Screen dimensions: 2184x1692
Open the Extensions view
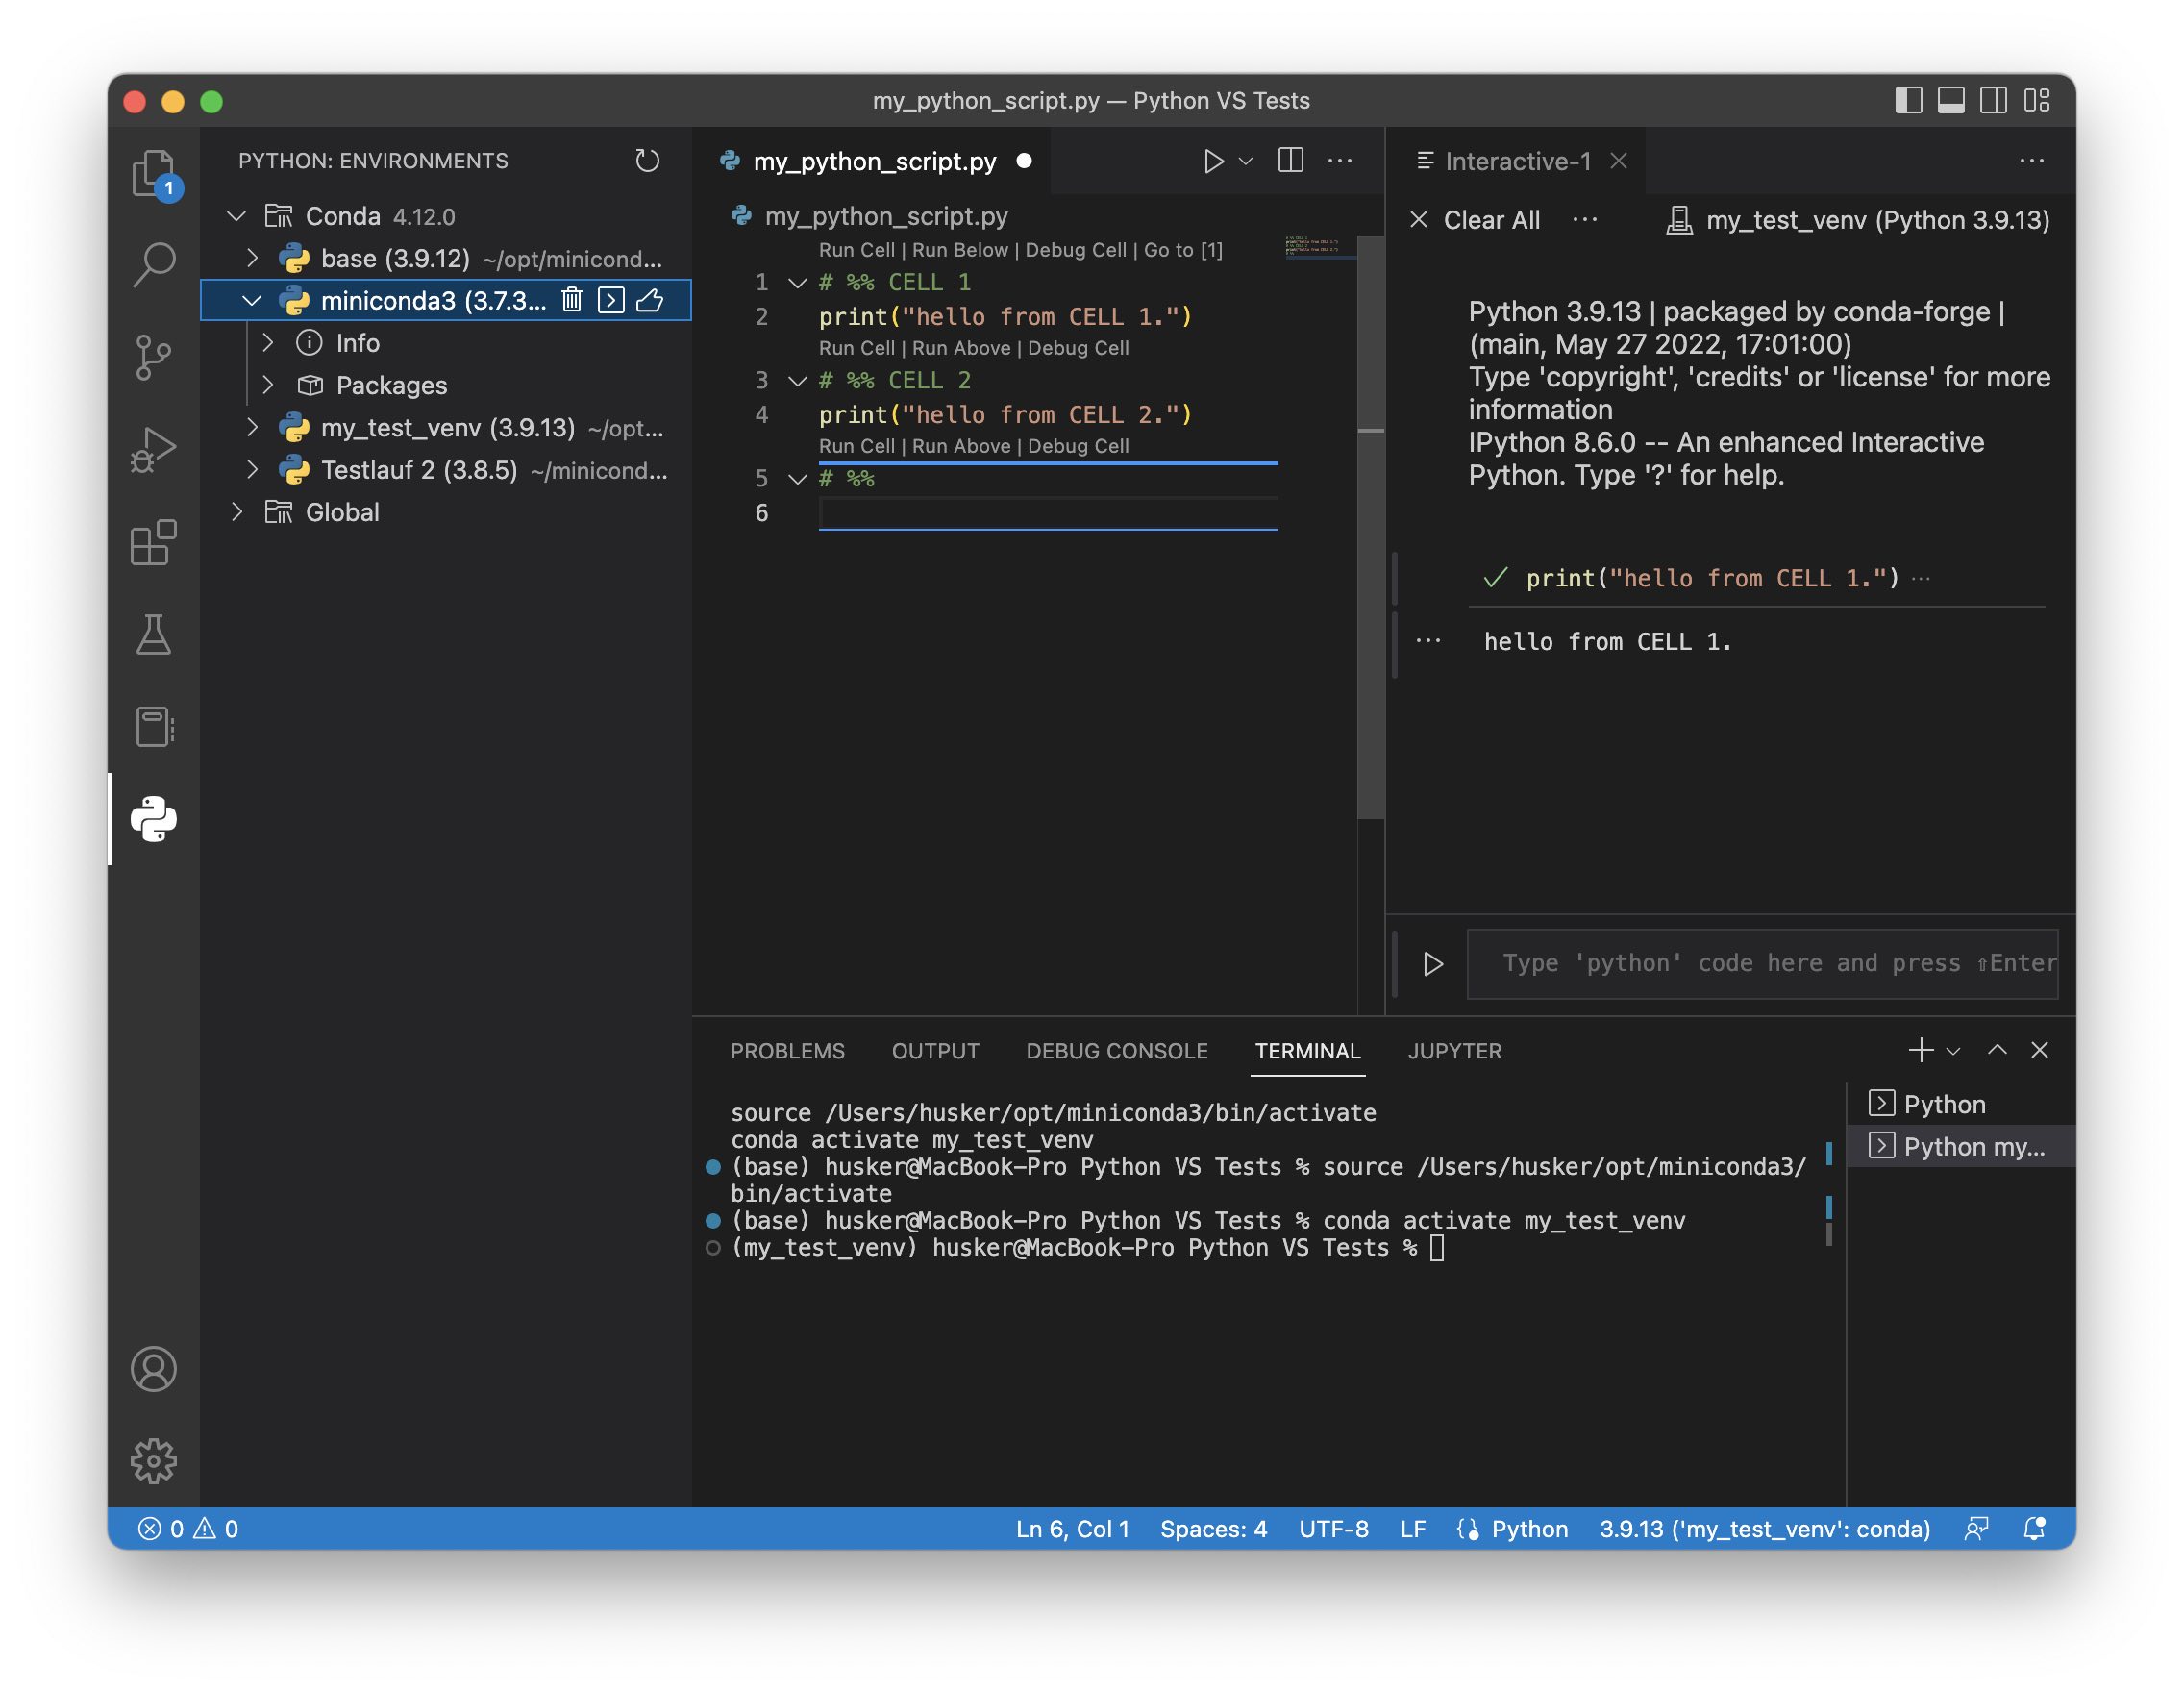coord(153,543)
